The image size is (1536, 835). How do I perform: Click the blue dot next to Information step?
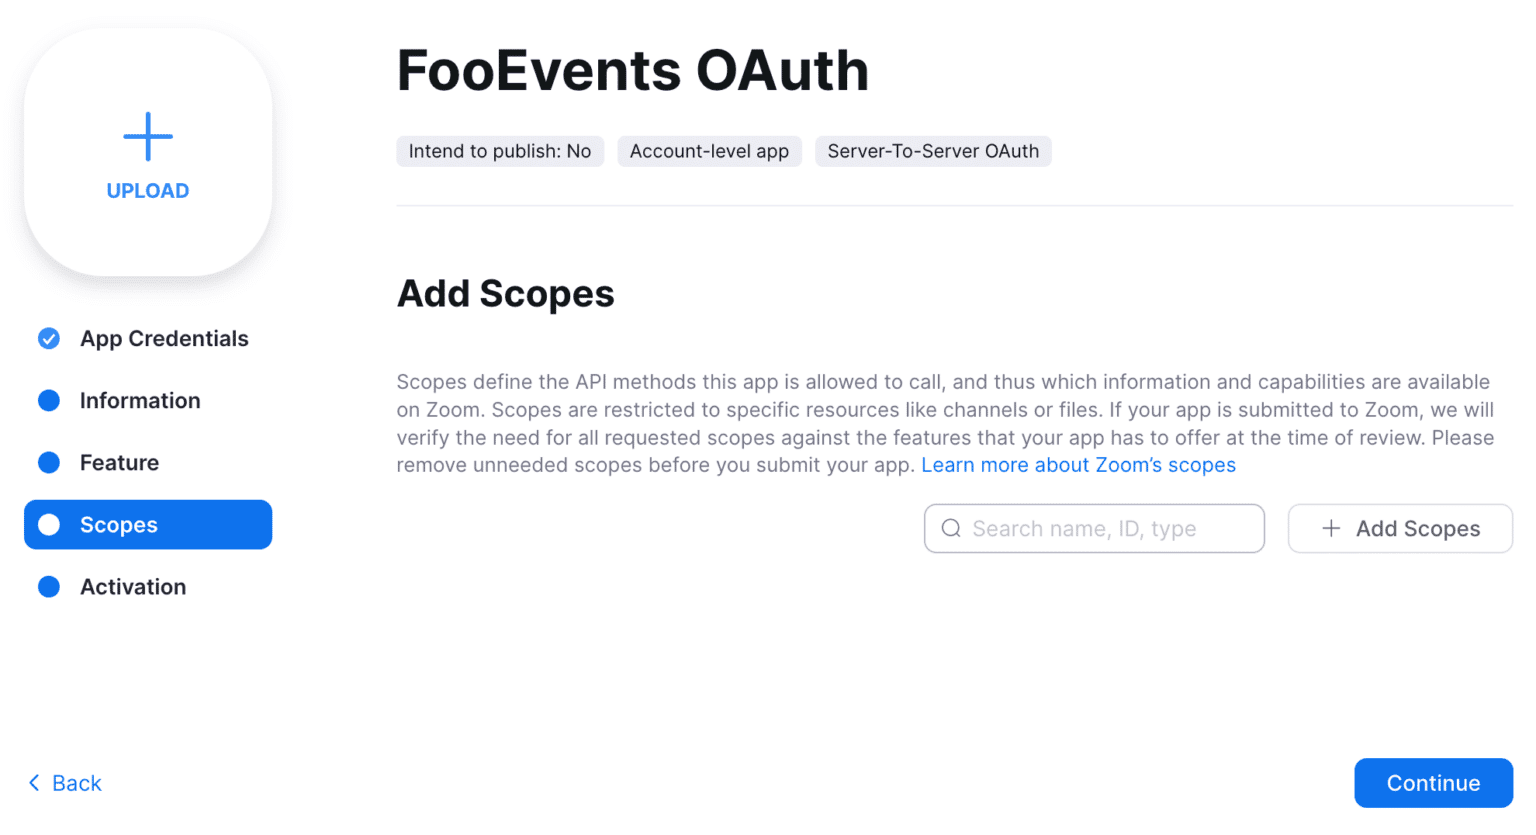[48, 400]
